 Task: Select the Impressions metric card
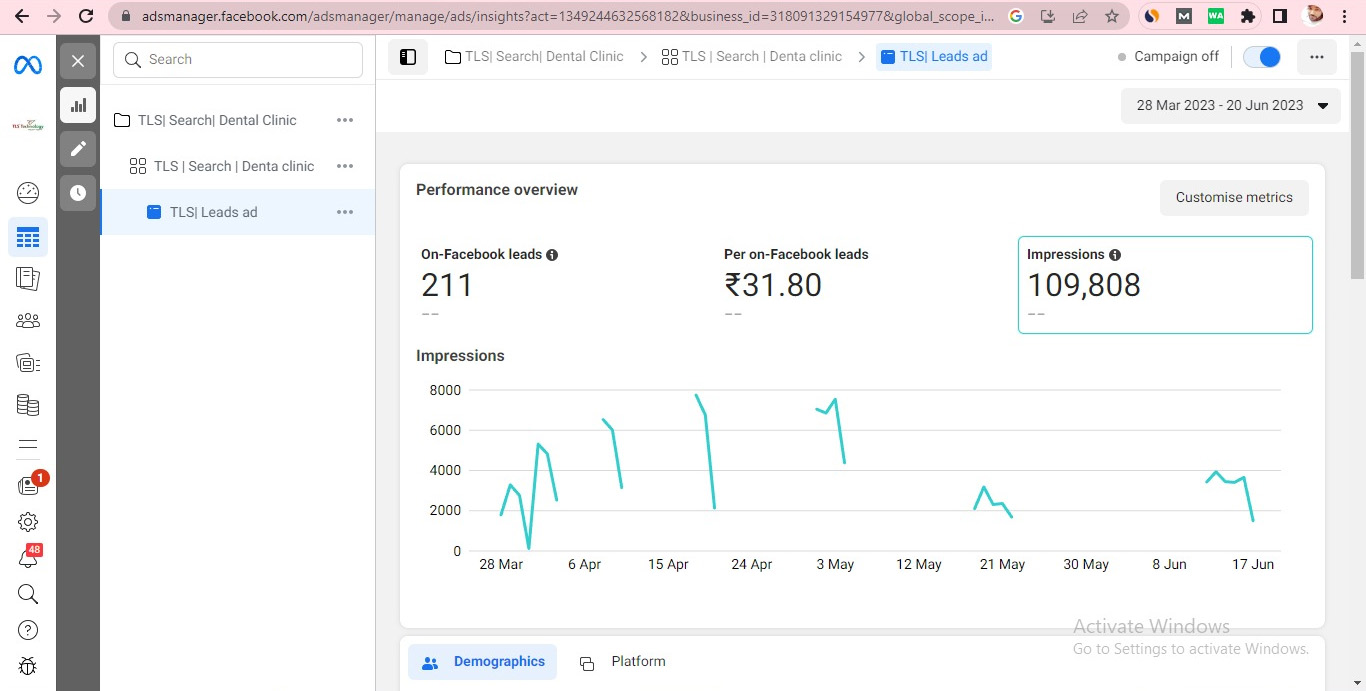pyautogui.click(x=1164, y=285)
